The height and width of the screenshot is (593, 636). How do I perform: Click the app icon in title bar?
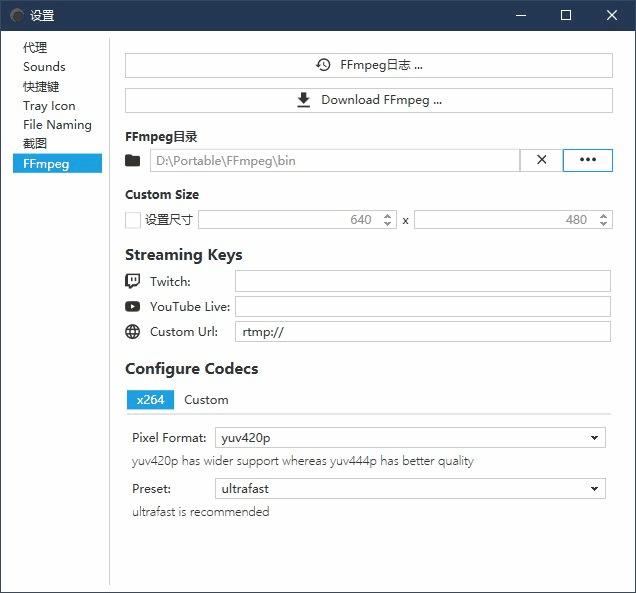17,15
